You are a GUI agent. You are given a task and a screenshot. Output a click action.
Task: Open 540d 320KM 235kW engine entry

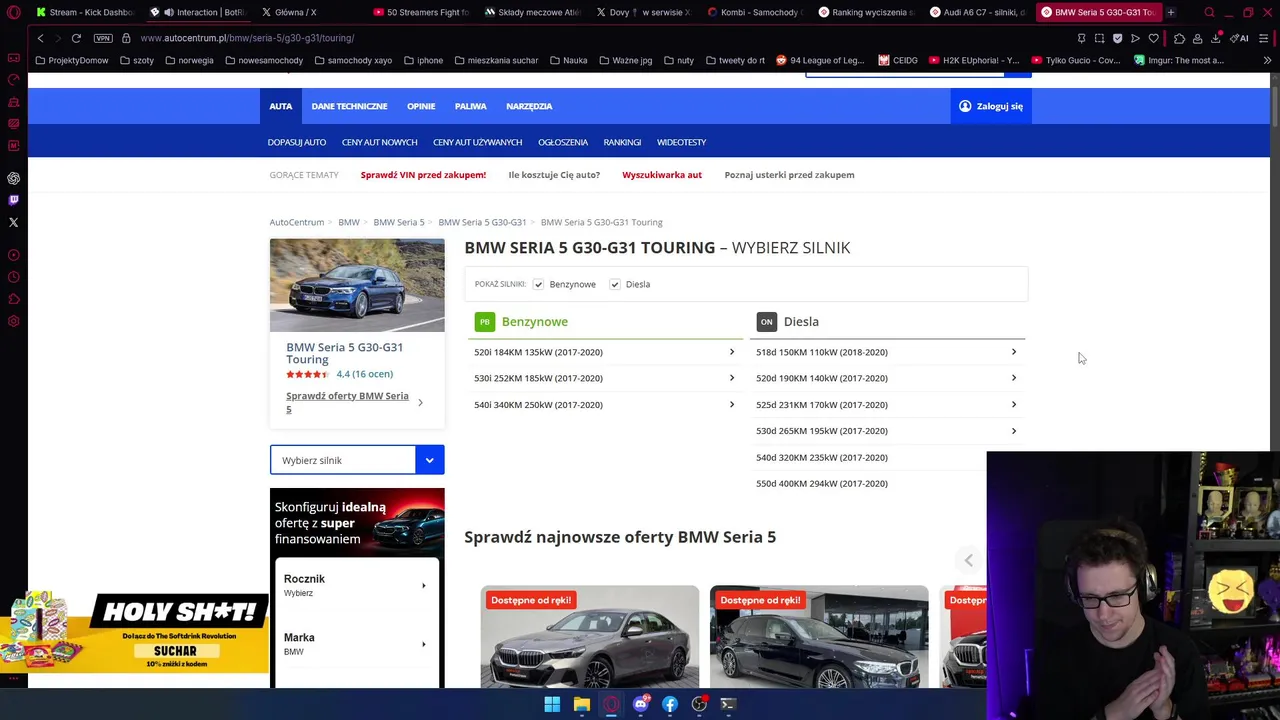pos(821,457)
